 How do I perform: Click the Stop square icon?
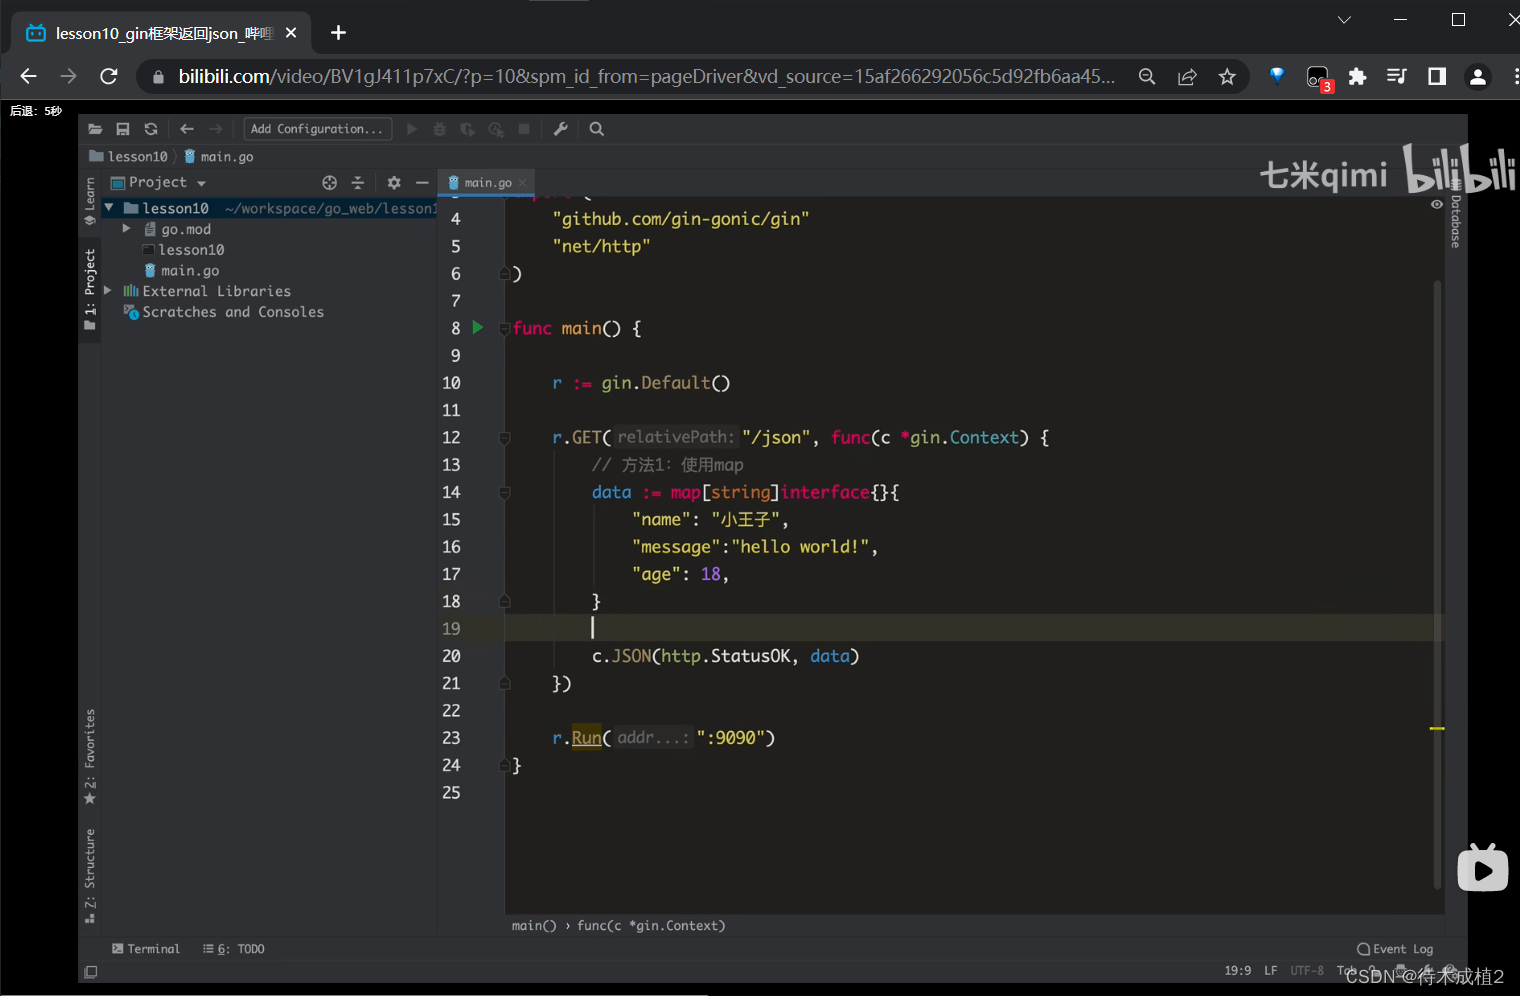tap(523, 129)
